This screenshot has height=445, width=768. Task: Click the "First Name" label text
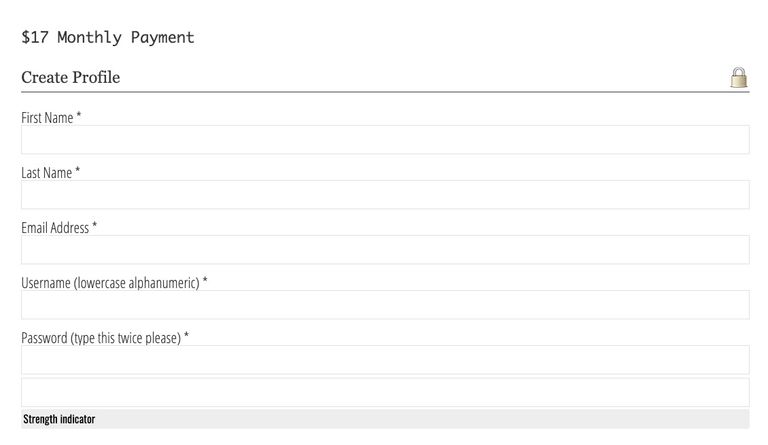tap(47, 118)
